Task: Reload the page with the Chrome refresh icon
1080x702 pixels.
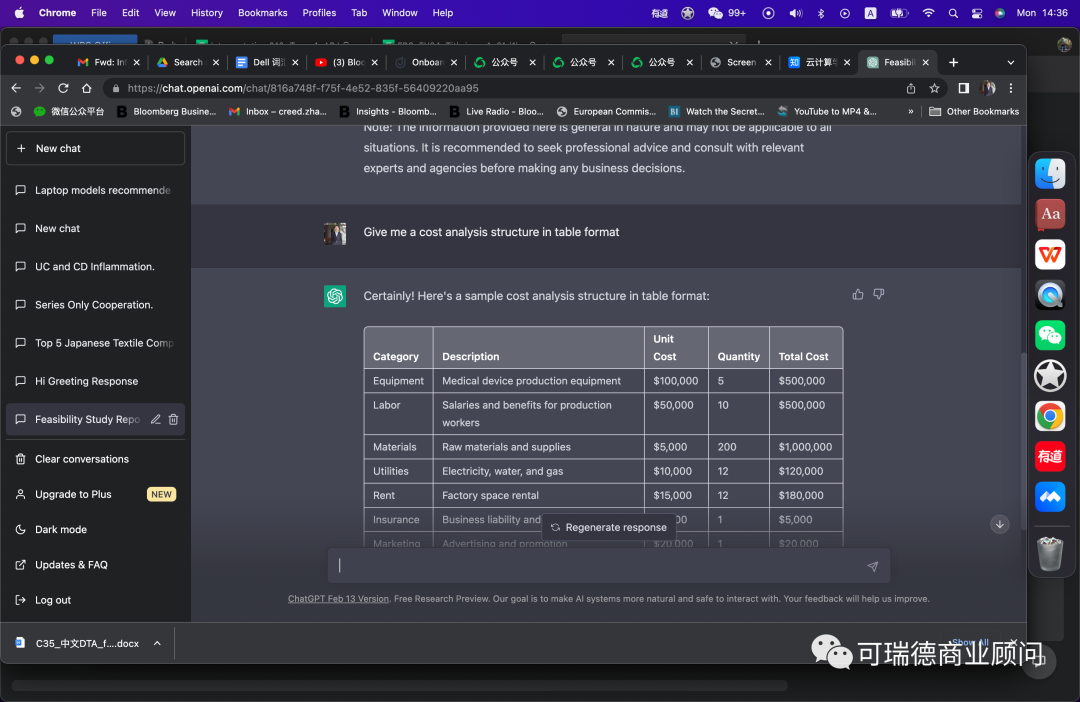Action: (63, 88)
